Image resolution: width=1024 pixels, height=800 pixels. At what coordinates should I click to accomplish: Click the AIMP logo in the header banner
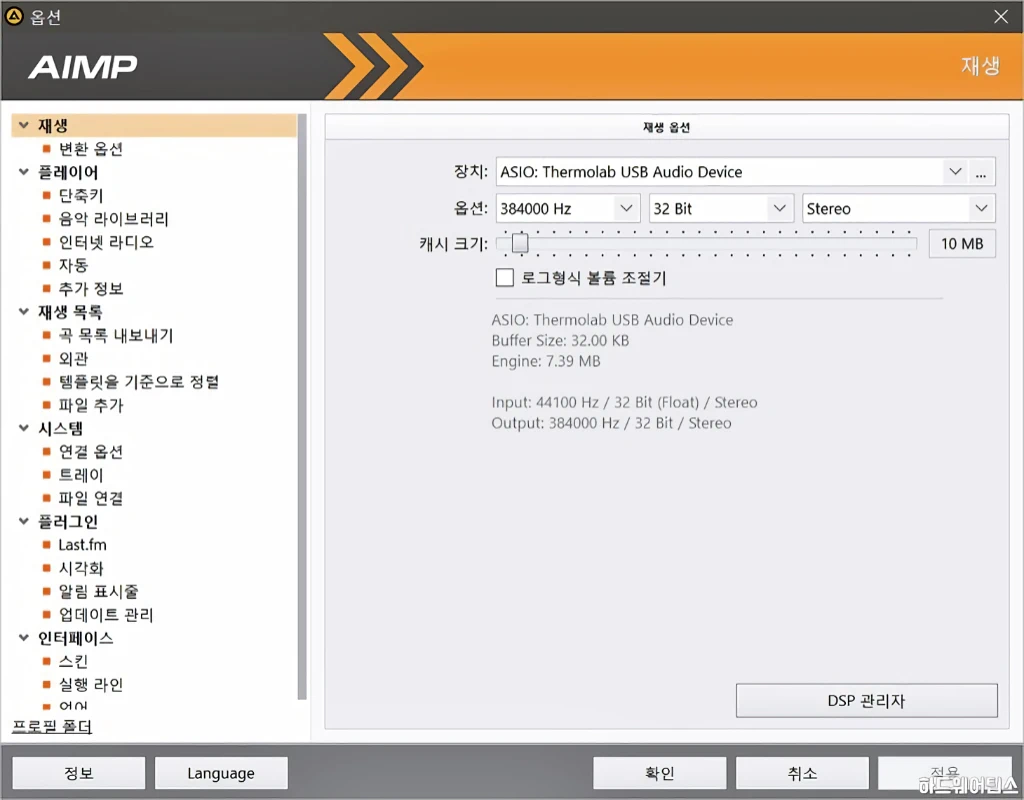point(83,67)
